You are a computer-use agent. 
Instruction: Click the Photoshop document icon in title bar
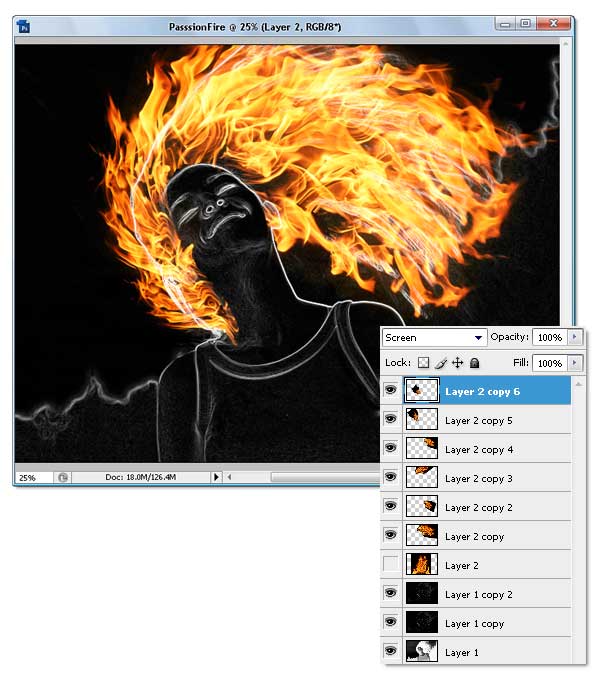point(25,28)
